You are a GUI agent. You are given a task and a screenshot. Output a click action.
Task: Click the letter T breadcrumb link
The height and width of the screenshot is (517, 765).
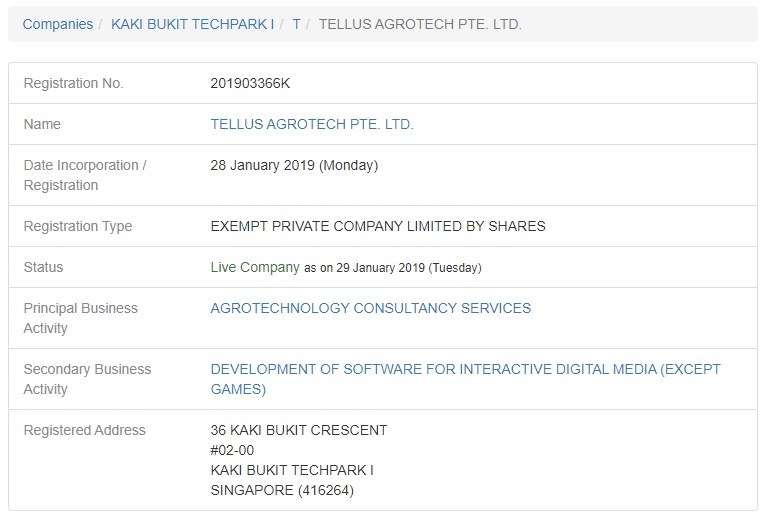click(297, 24)
